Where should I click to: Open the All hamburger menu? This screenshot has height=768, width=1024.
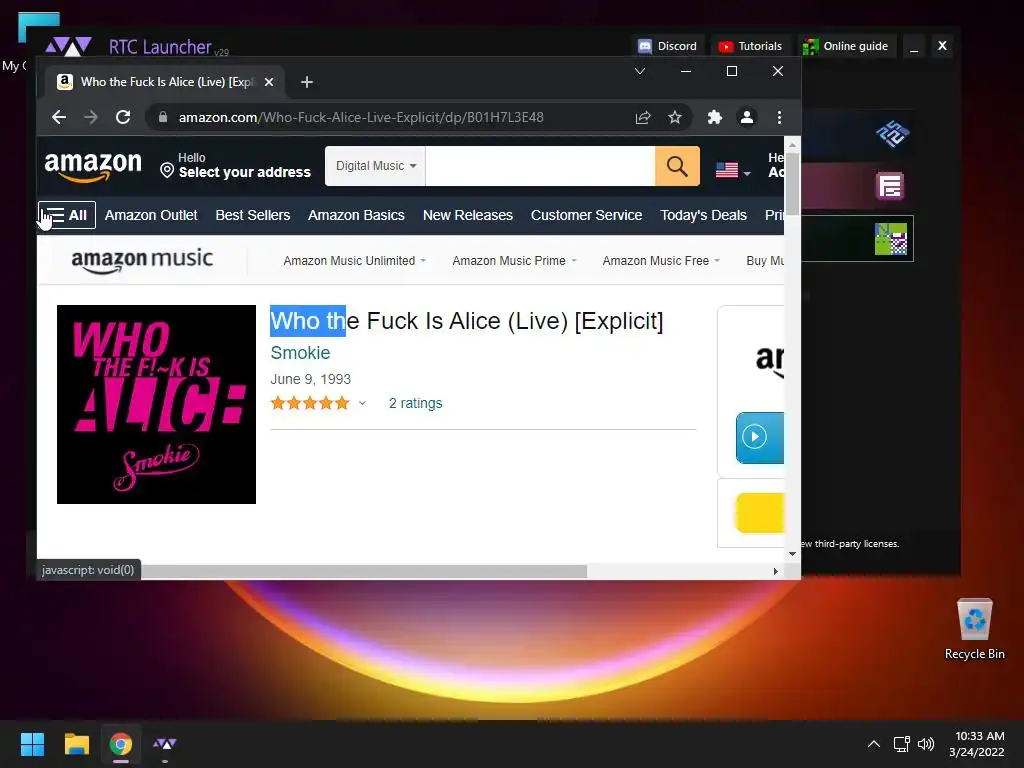coord(67,215)
